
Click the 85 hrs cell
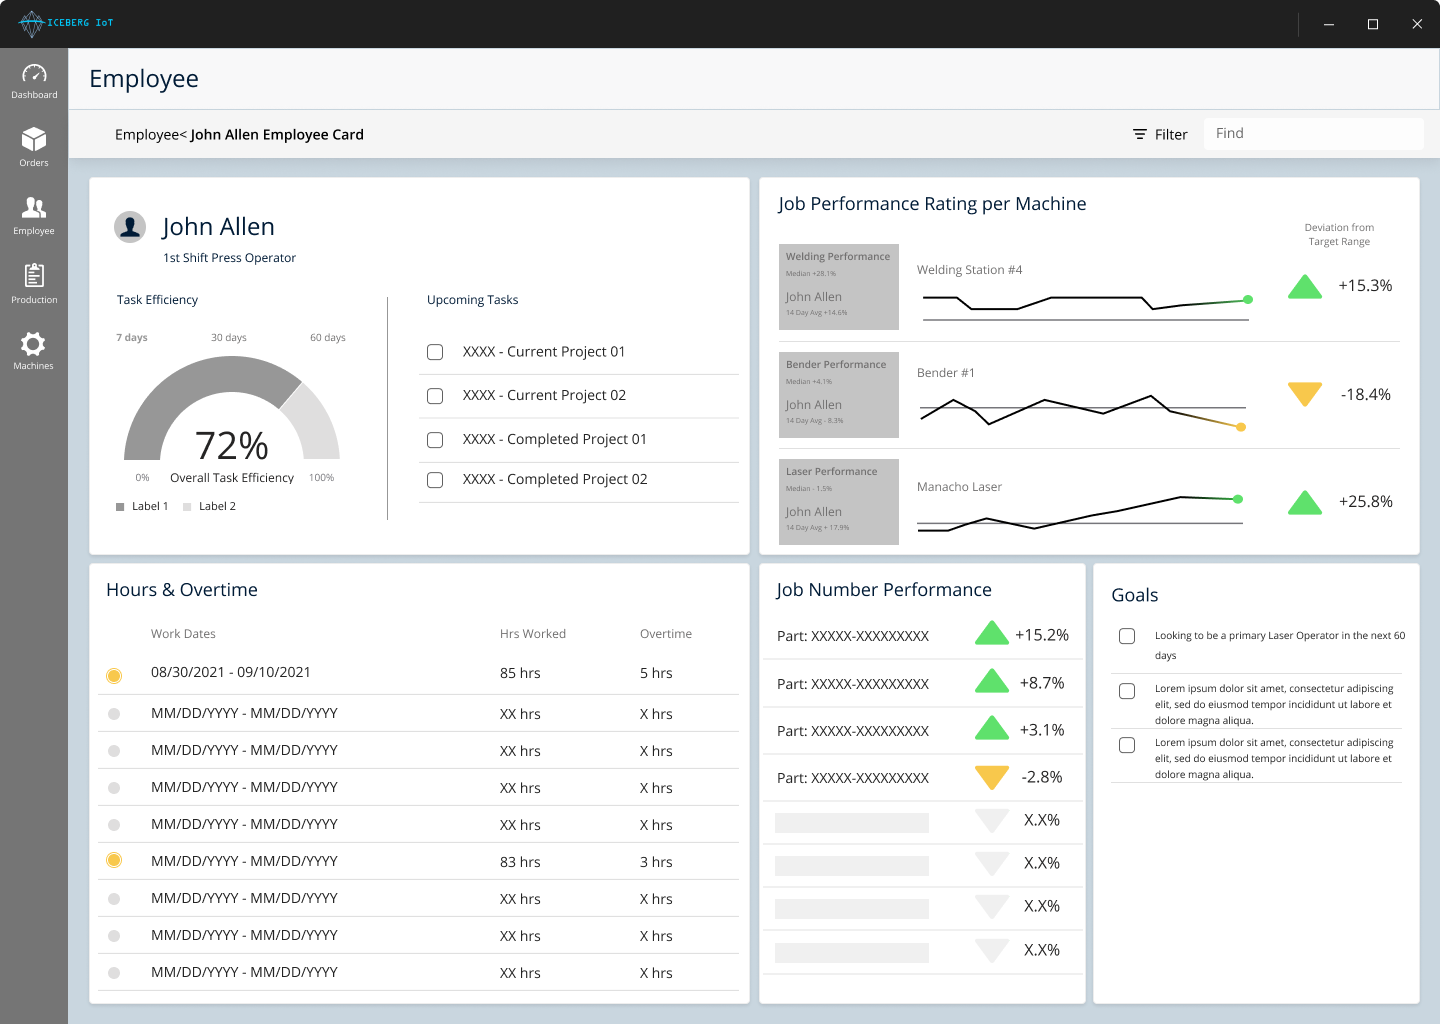click(x=520, y=673)
